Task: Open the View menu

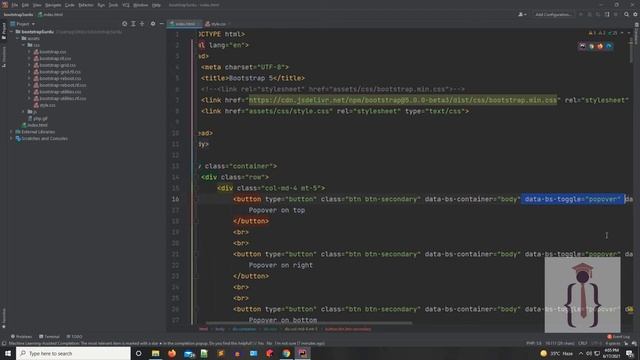Action: coord(37,5)
